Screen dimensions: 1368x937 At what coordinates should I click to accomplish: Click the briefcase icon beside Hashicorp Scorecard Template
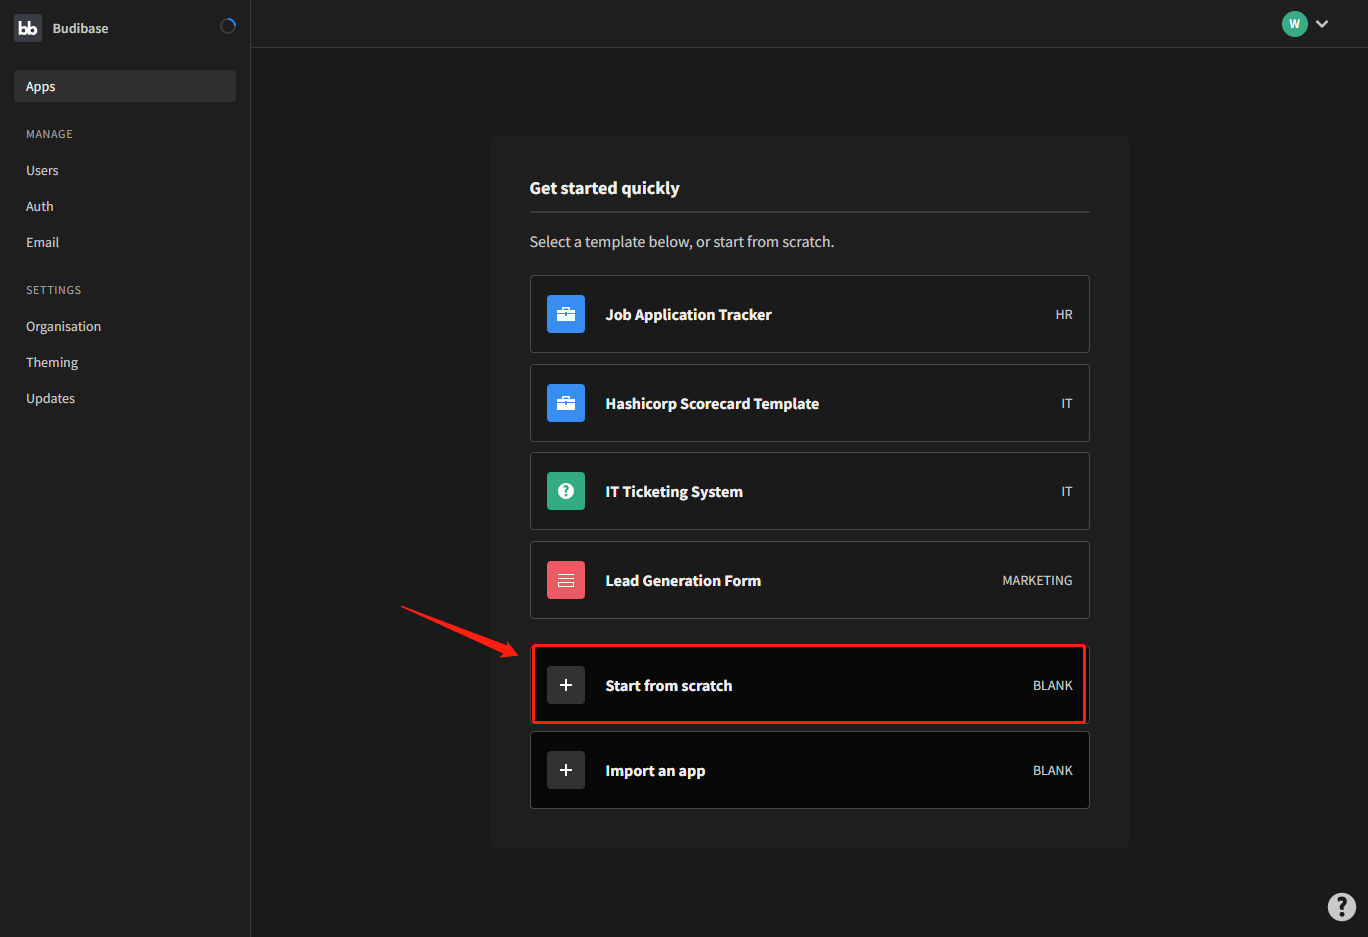(566, 403)
